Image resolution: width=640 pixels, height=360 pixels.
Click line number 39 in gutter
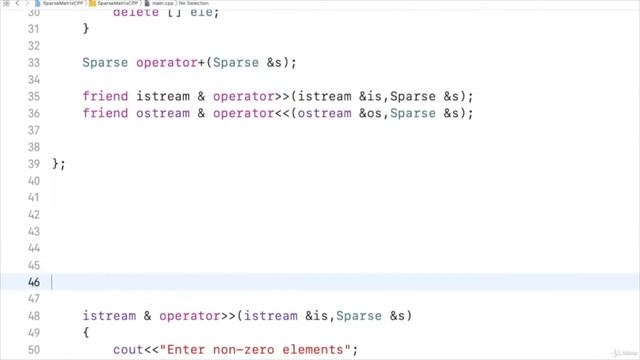point(34,164)
